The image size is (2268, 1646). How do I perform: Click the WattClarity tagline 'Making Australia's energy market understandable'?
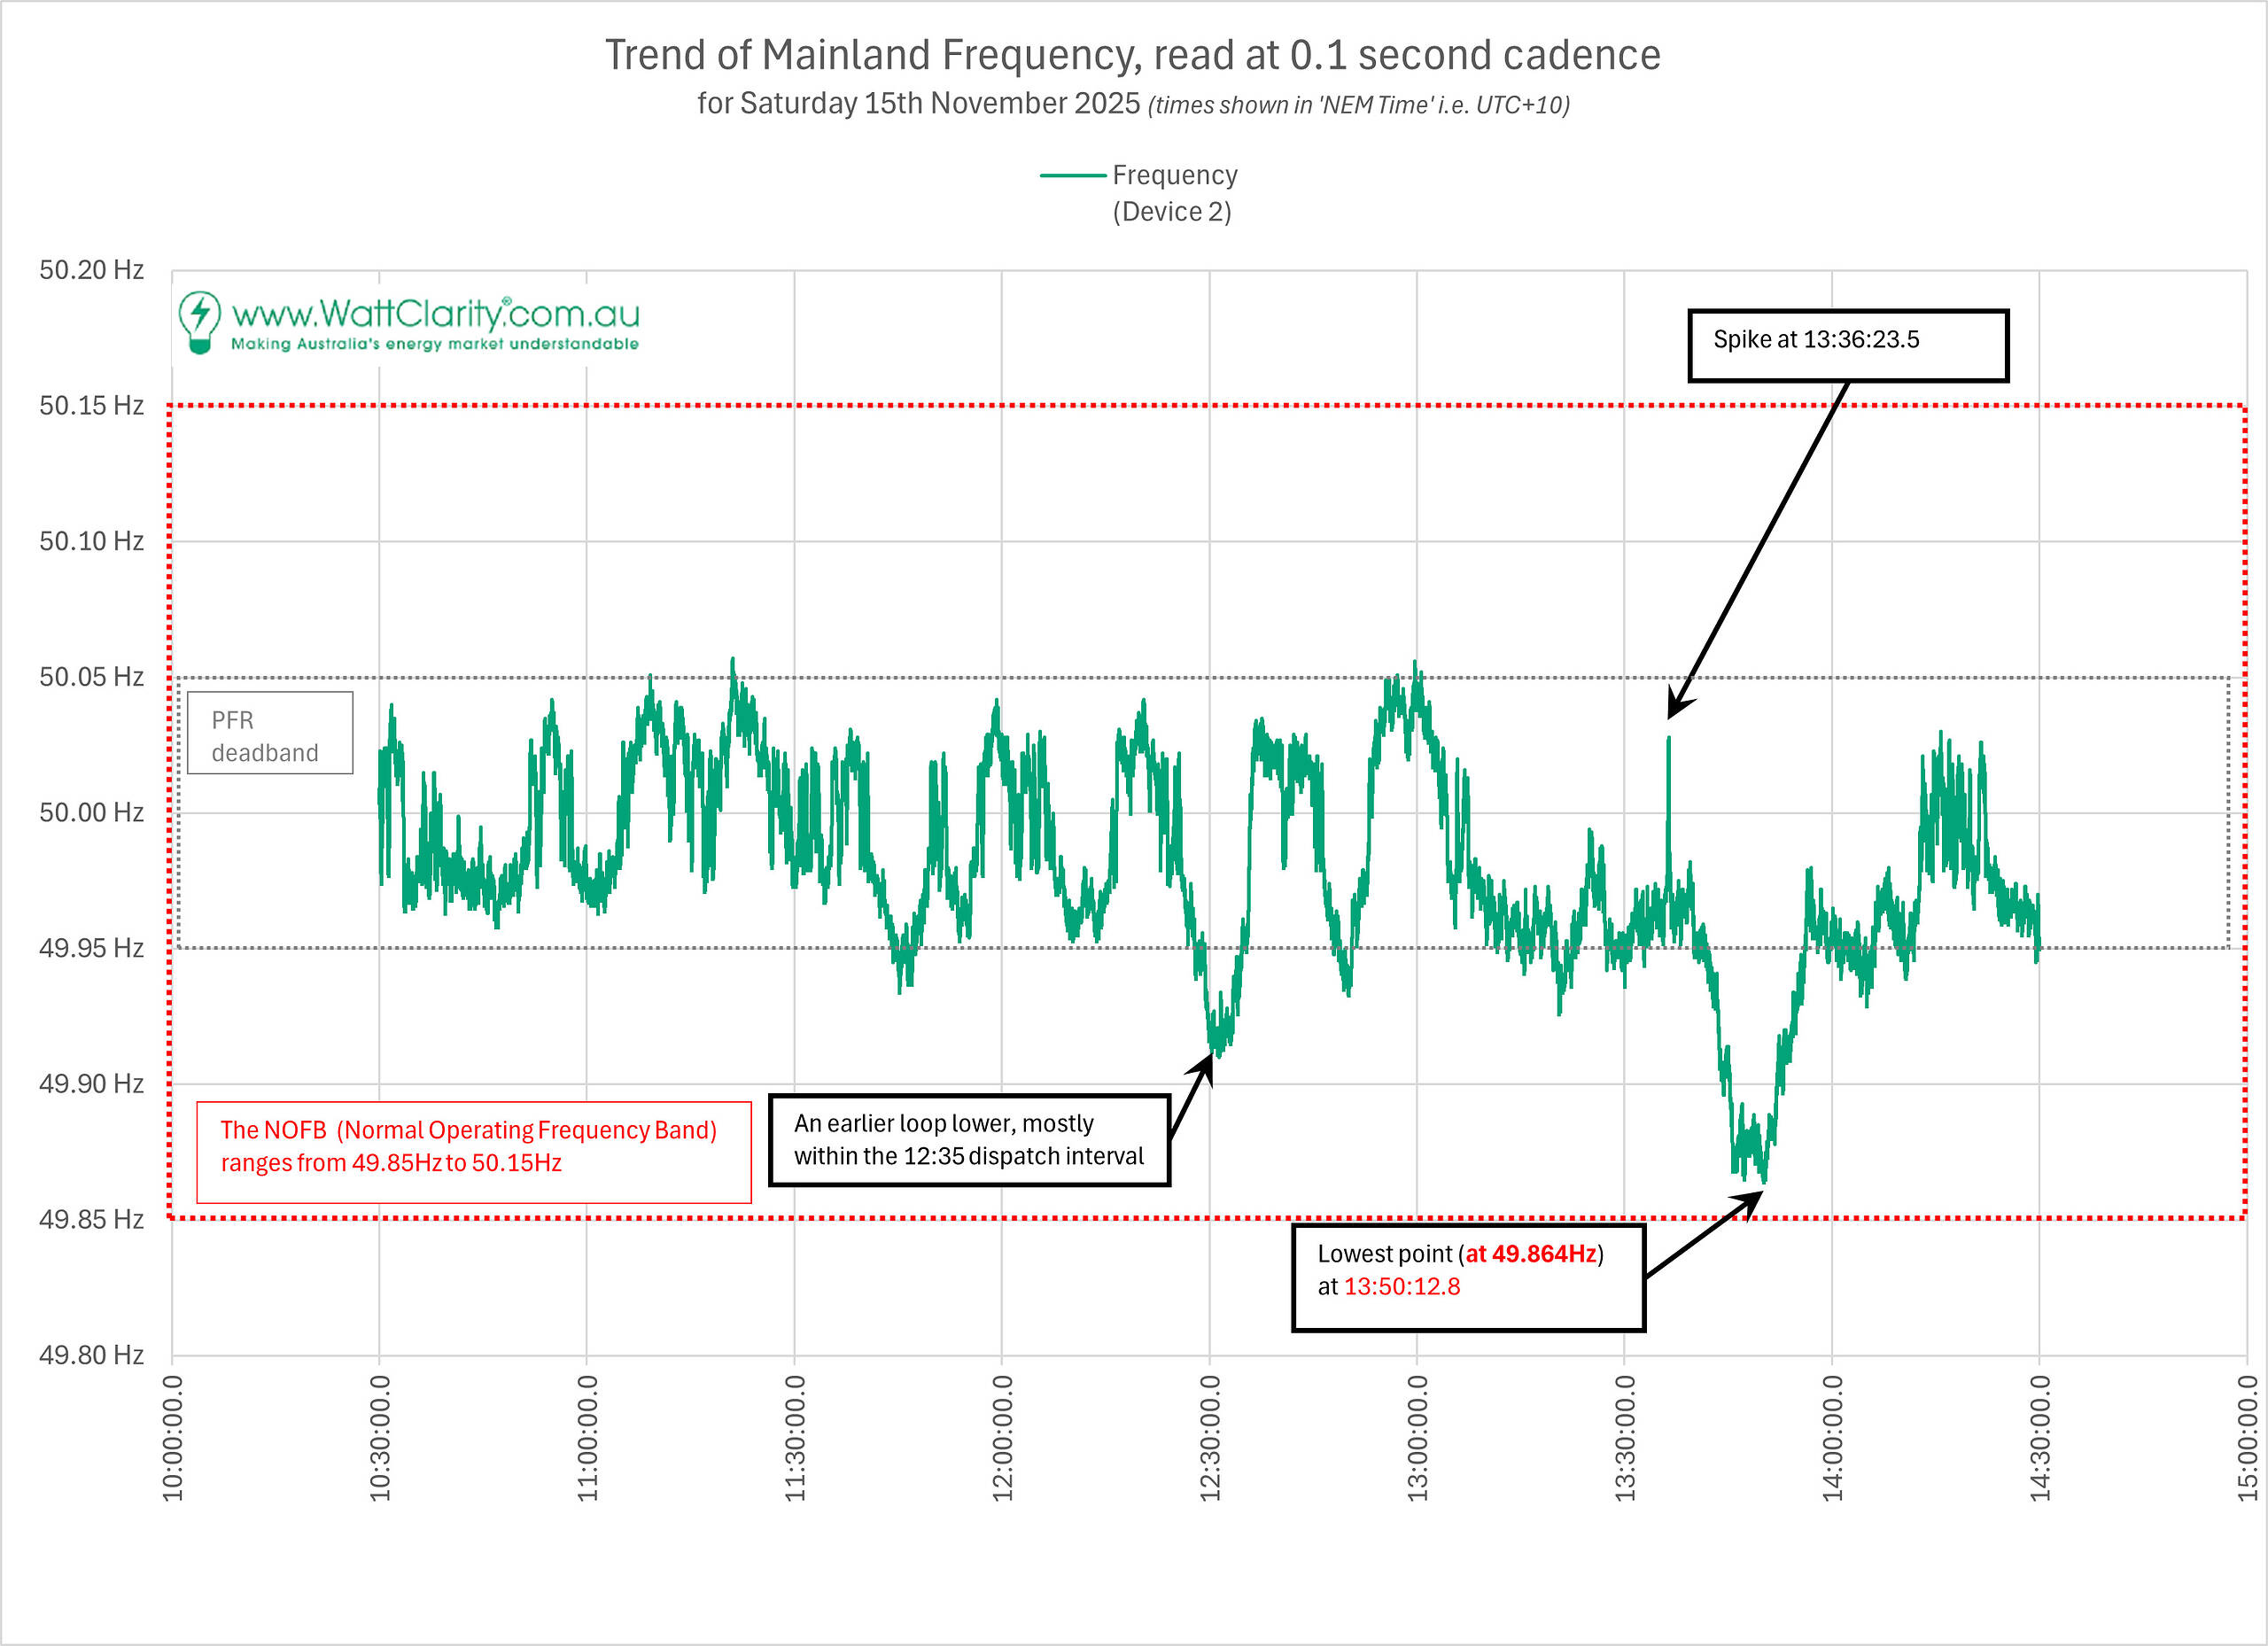pyautogui.click(x=435, y=344)
